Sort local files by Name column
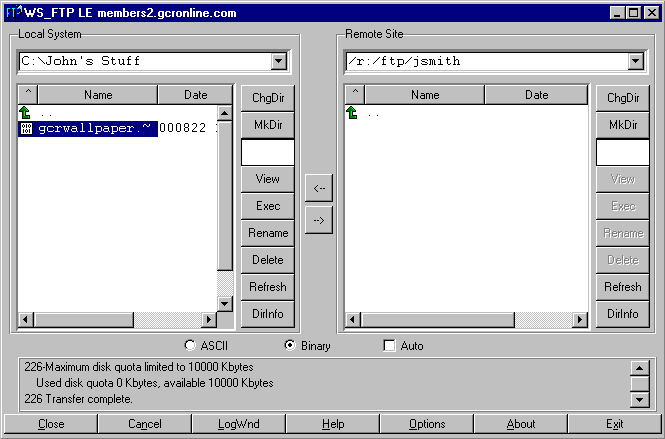The height and width of the screenshot is (439, 665). coord(98,94)
